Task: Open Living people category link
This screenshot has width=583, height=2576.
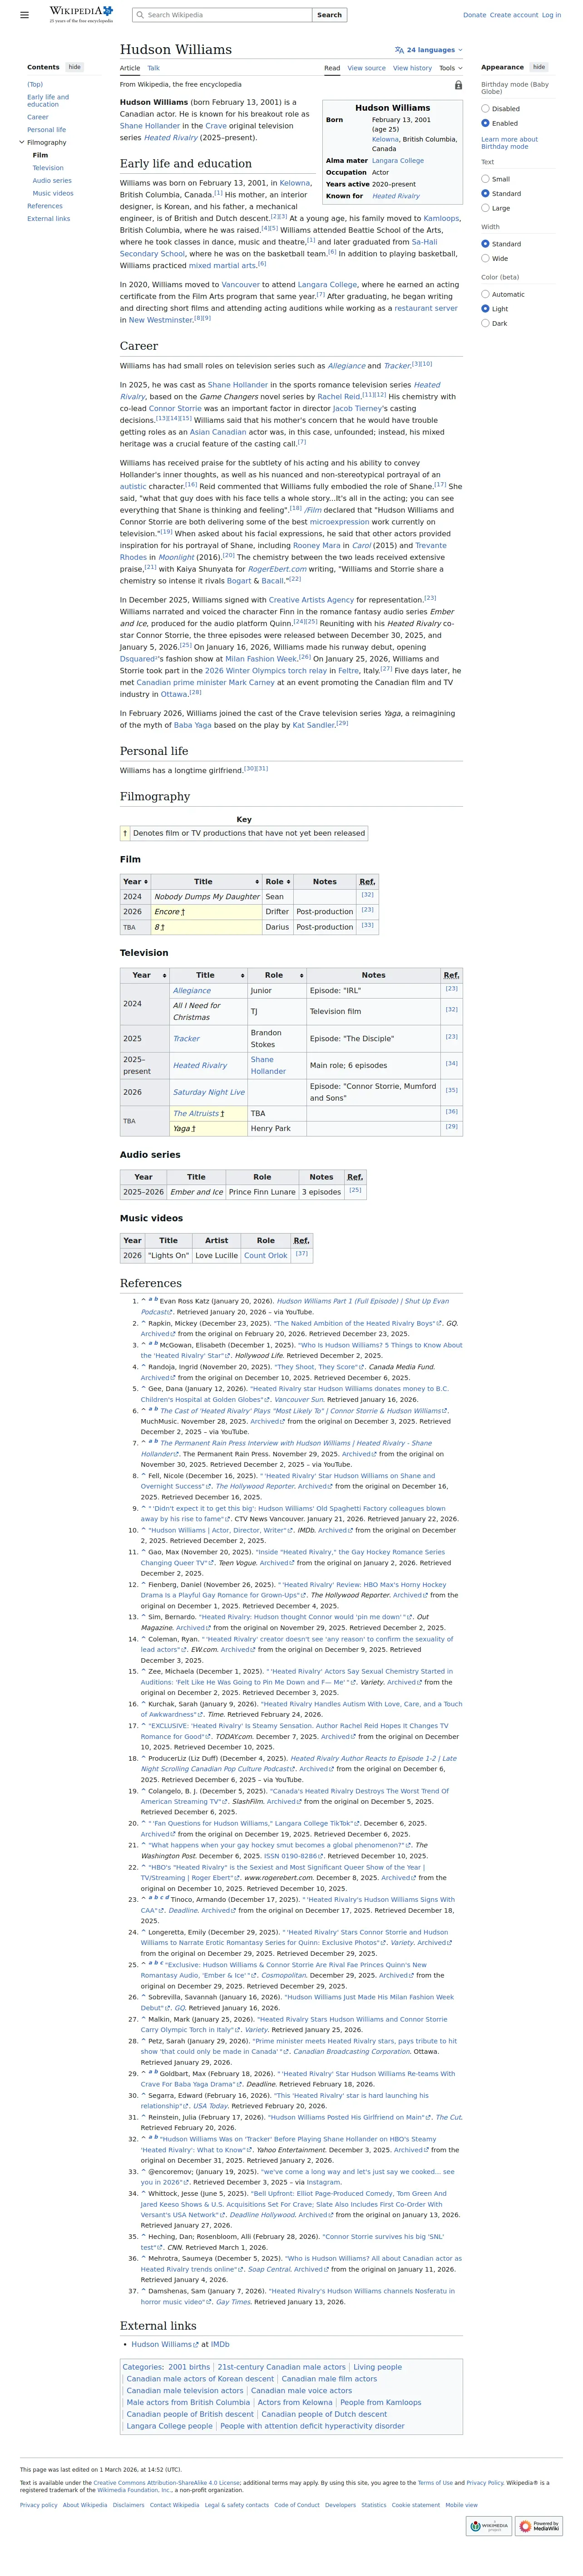Action: tap(378, 2367)
